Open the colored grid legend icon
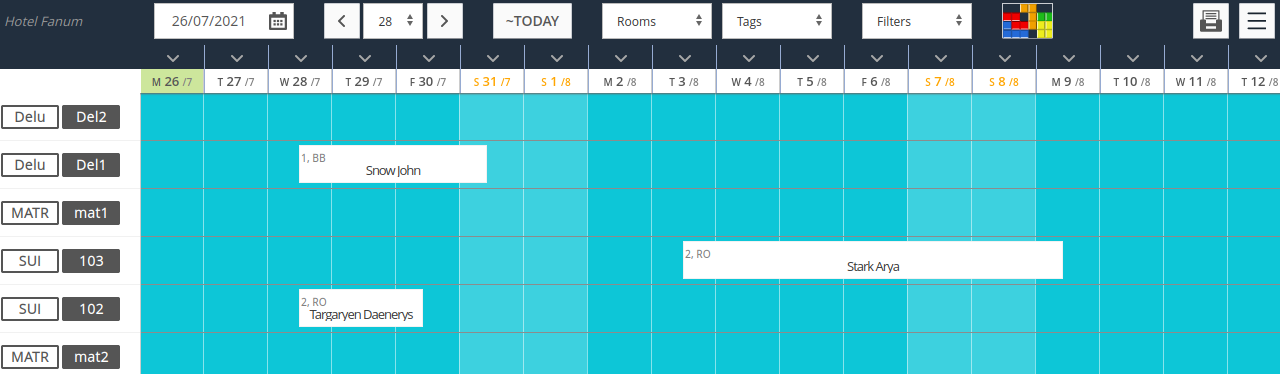The height and width of the screenshot is (374, 1280). (1027, 20)
